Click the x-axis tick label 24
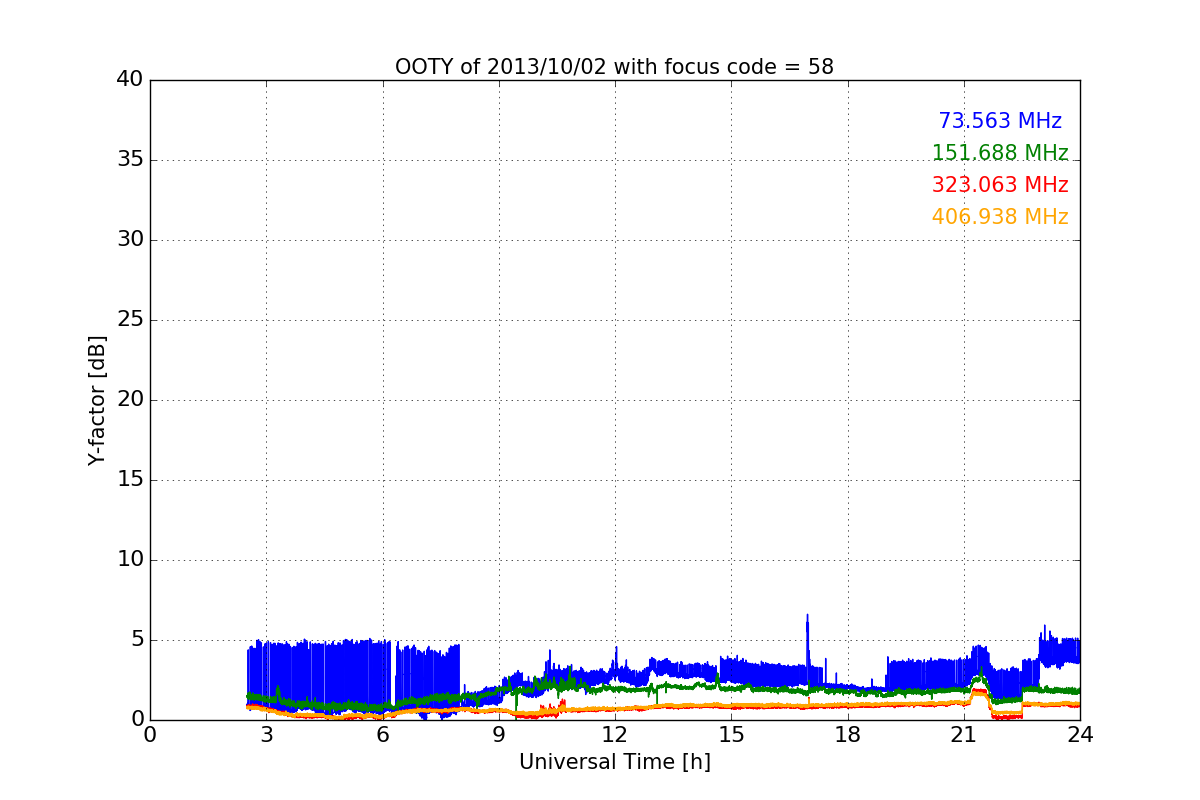This screenshot has height=800, width=1200. [1080, 735]
